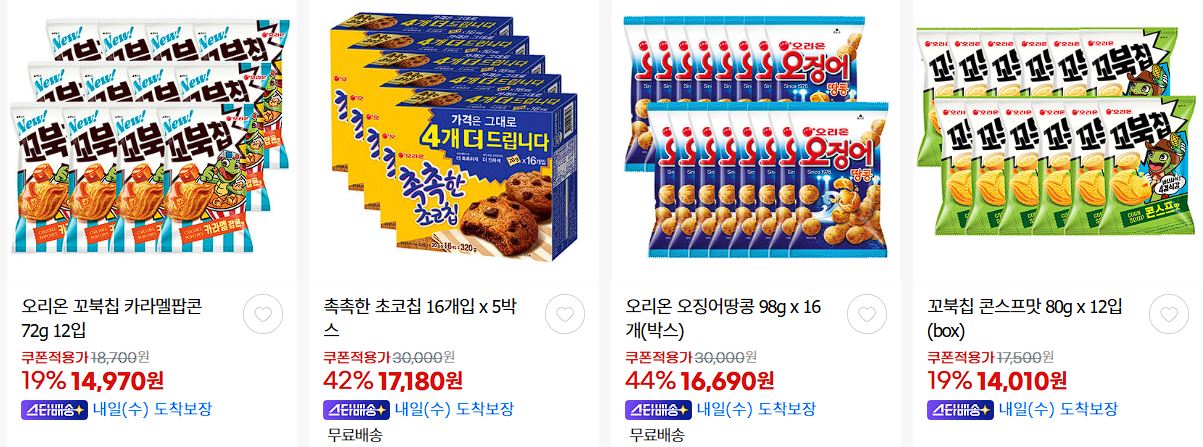This screenshot has height=447, width=1203.
Task: Open the 촉촉한 초코칩 16개입 x 5박스 title
Action: [x=420, y=318]
